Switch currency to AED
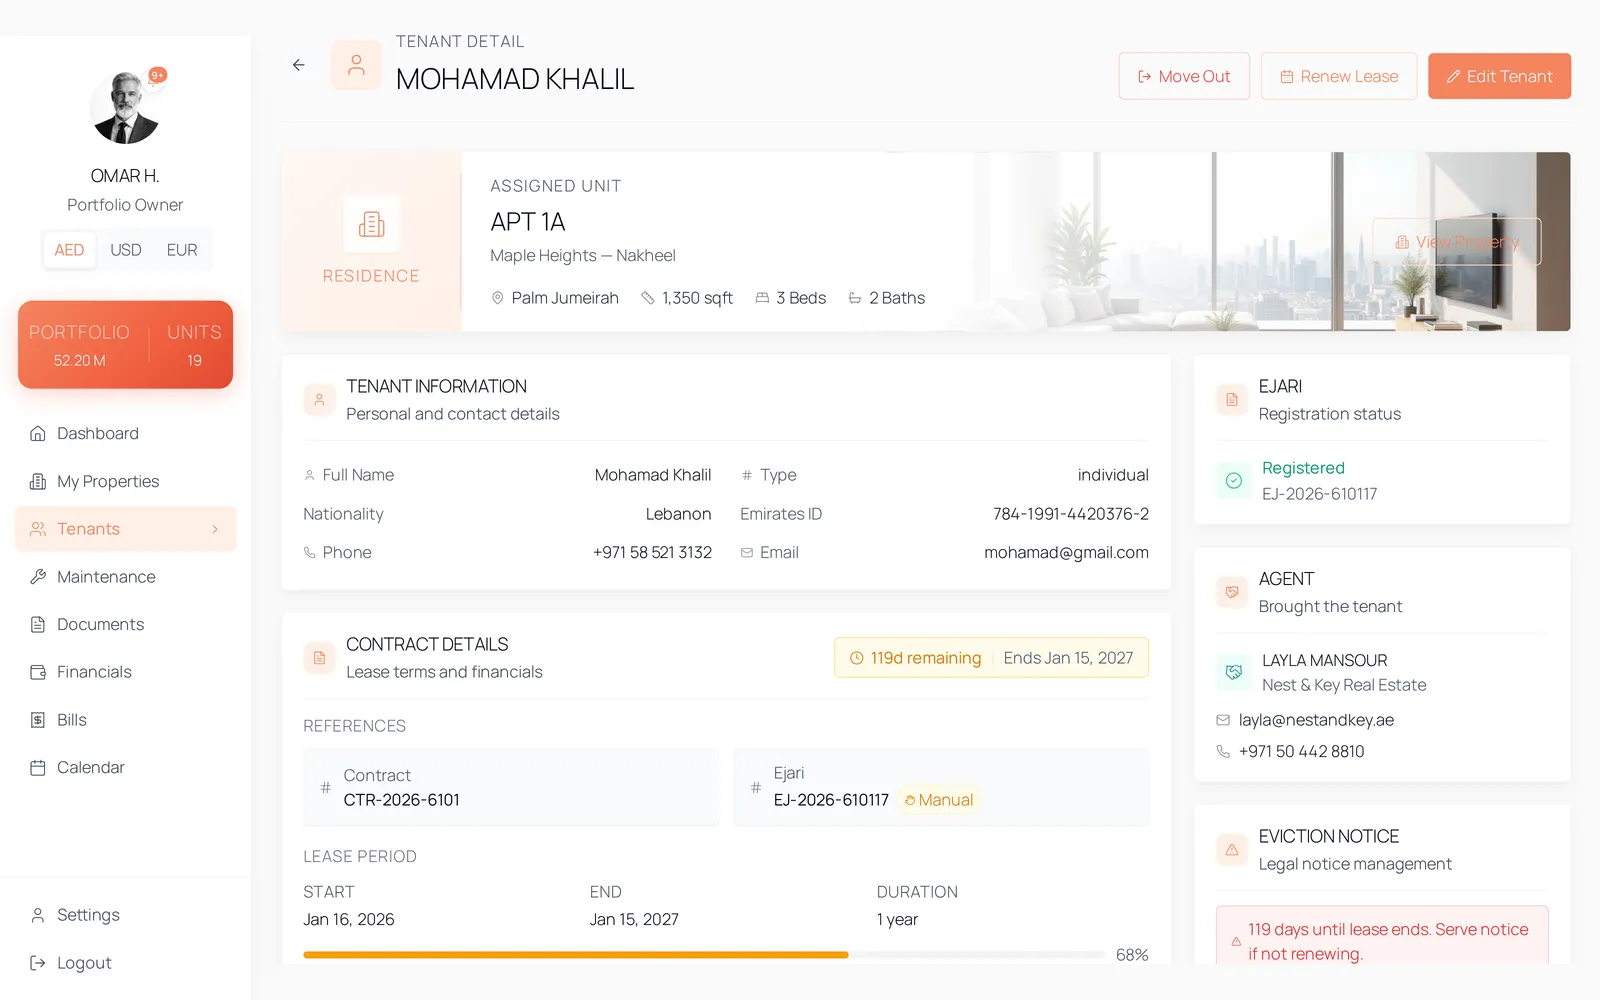Screen dimensions: 1600x1000 (69, 250)
